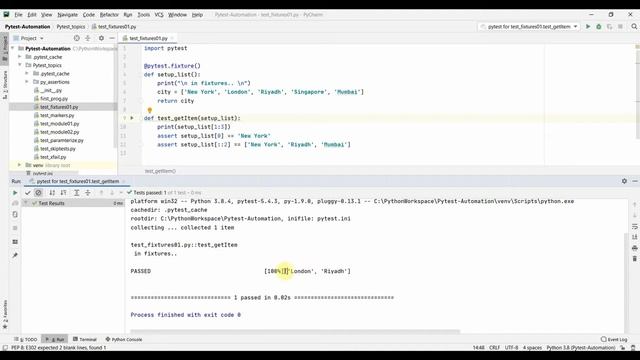Viewport: 640px width, 360px height.
Task: Run test_getItem from gutter arrow
Action: pyautogui.click(x=132, y=118)
